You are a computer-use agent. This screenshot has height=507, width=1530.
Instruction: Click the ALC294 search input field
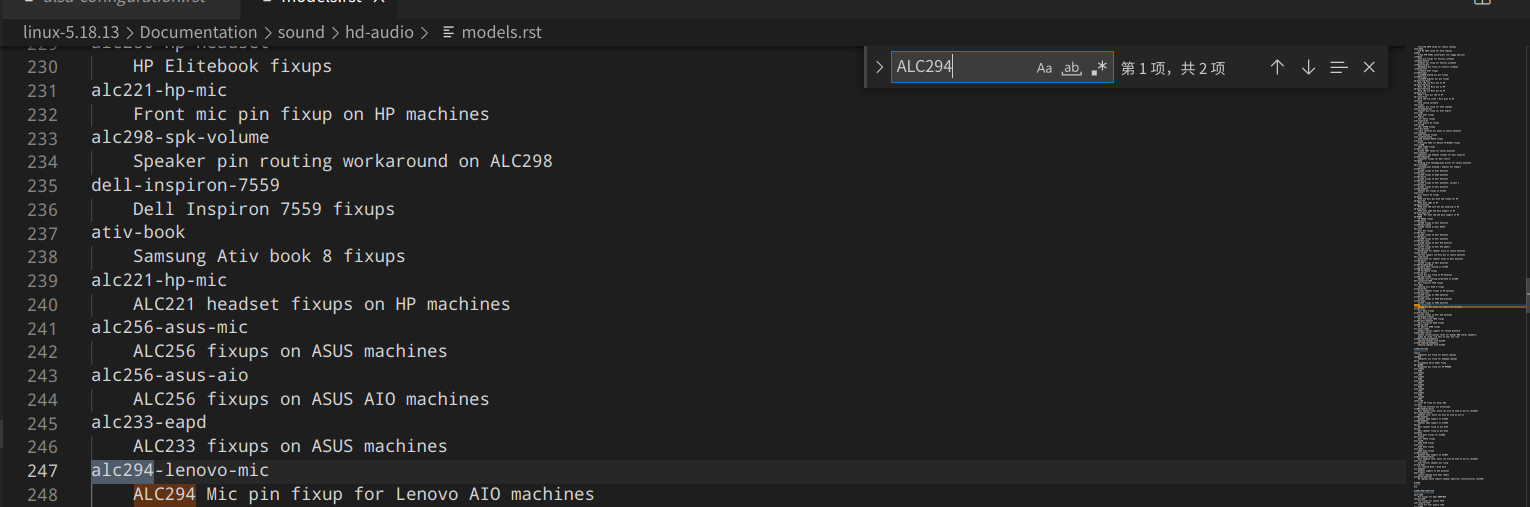coord(960,68)
